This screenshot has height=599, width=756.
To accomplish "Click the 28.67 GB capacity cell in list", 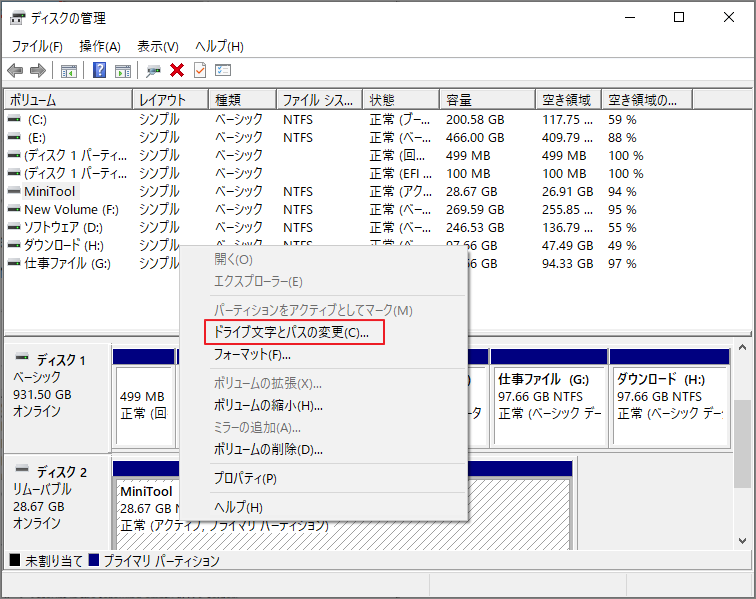I will (472, 191).
